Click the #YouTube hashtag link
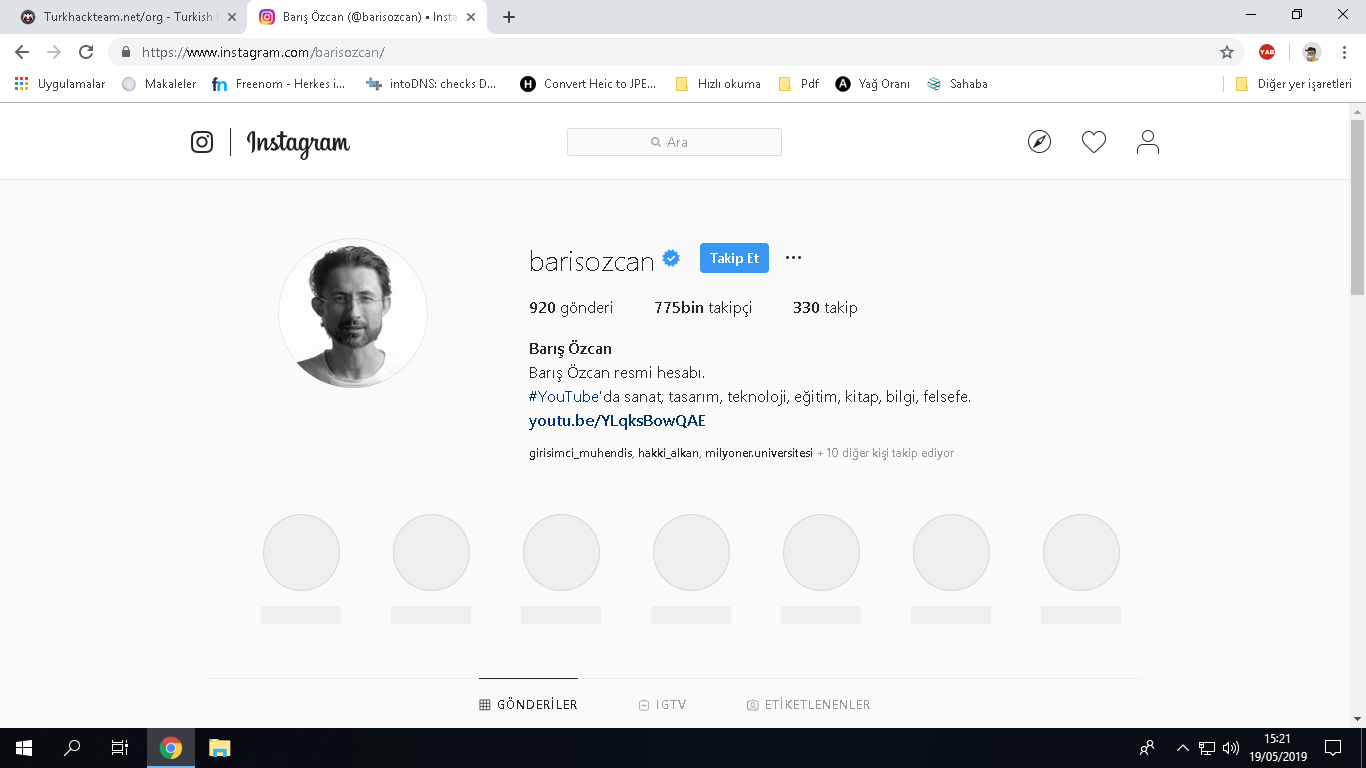Viewport: 1366px width, 768px height. tap(564, 396)
